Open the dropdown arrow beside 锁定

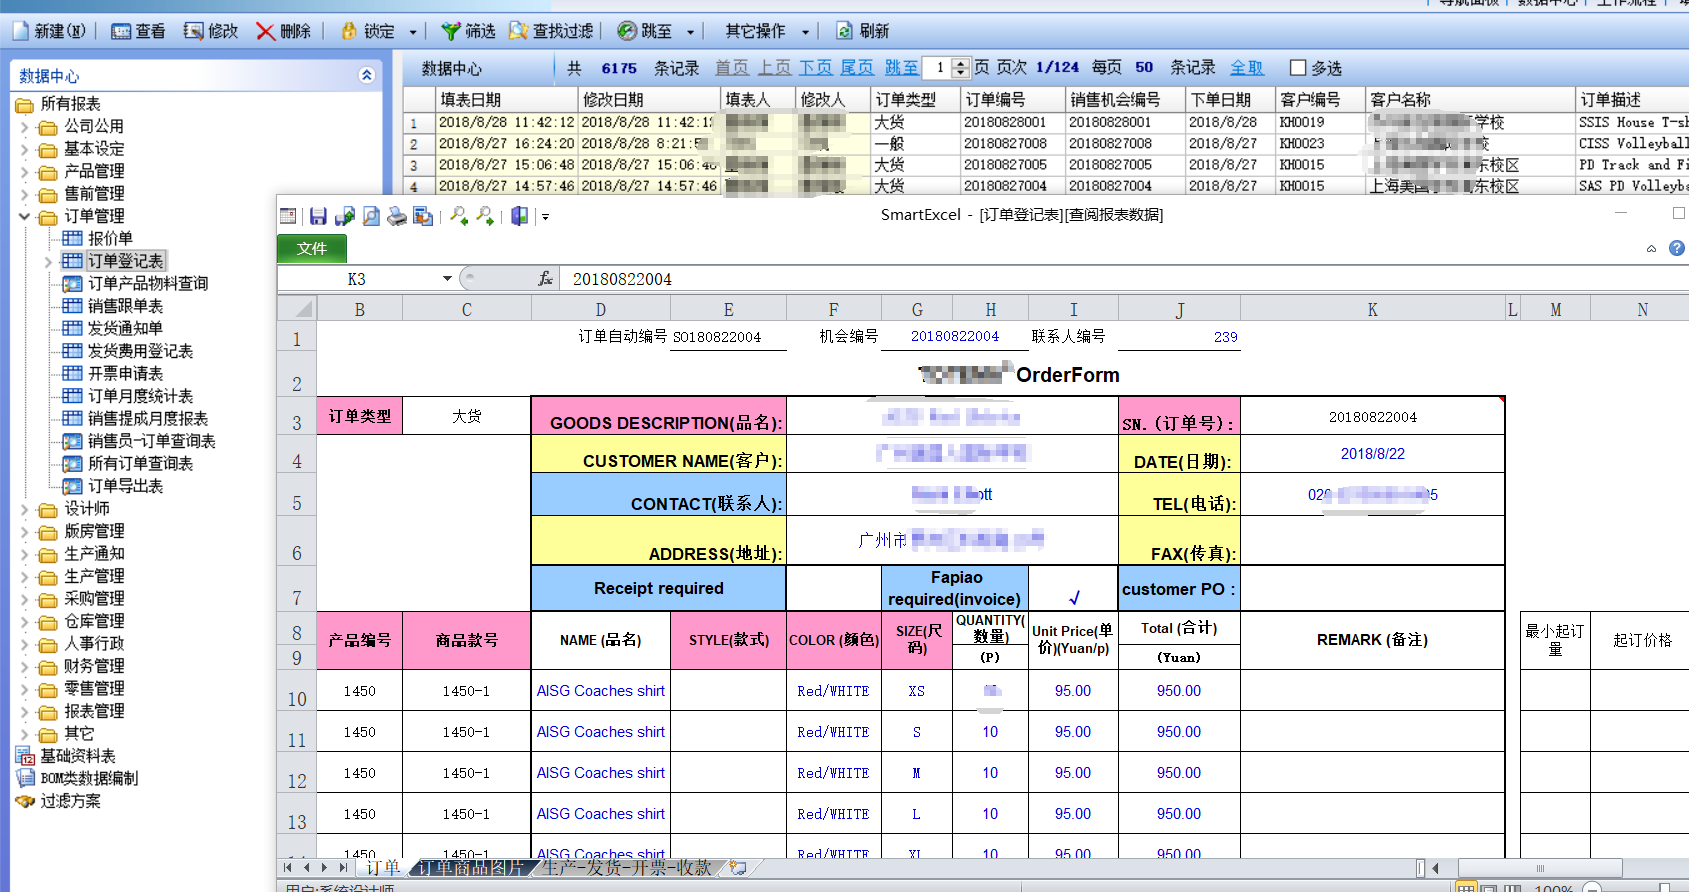click(412, 32)
